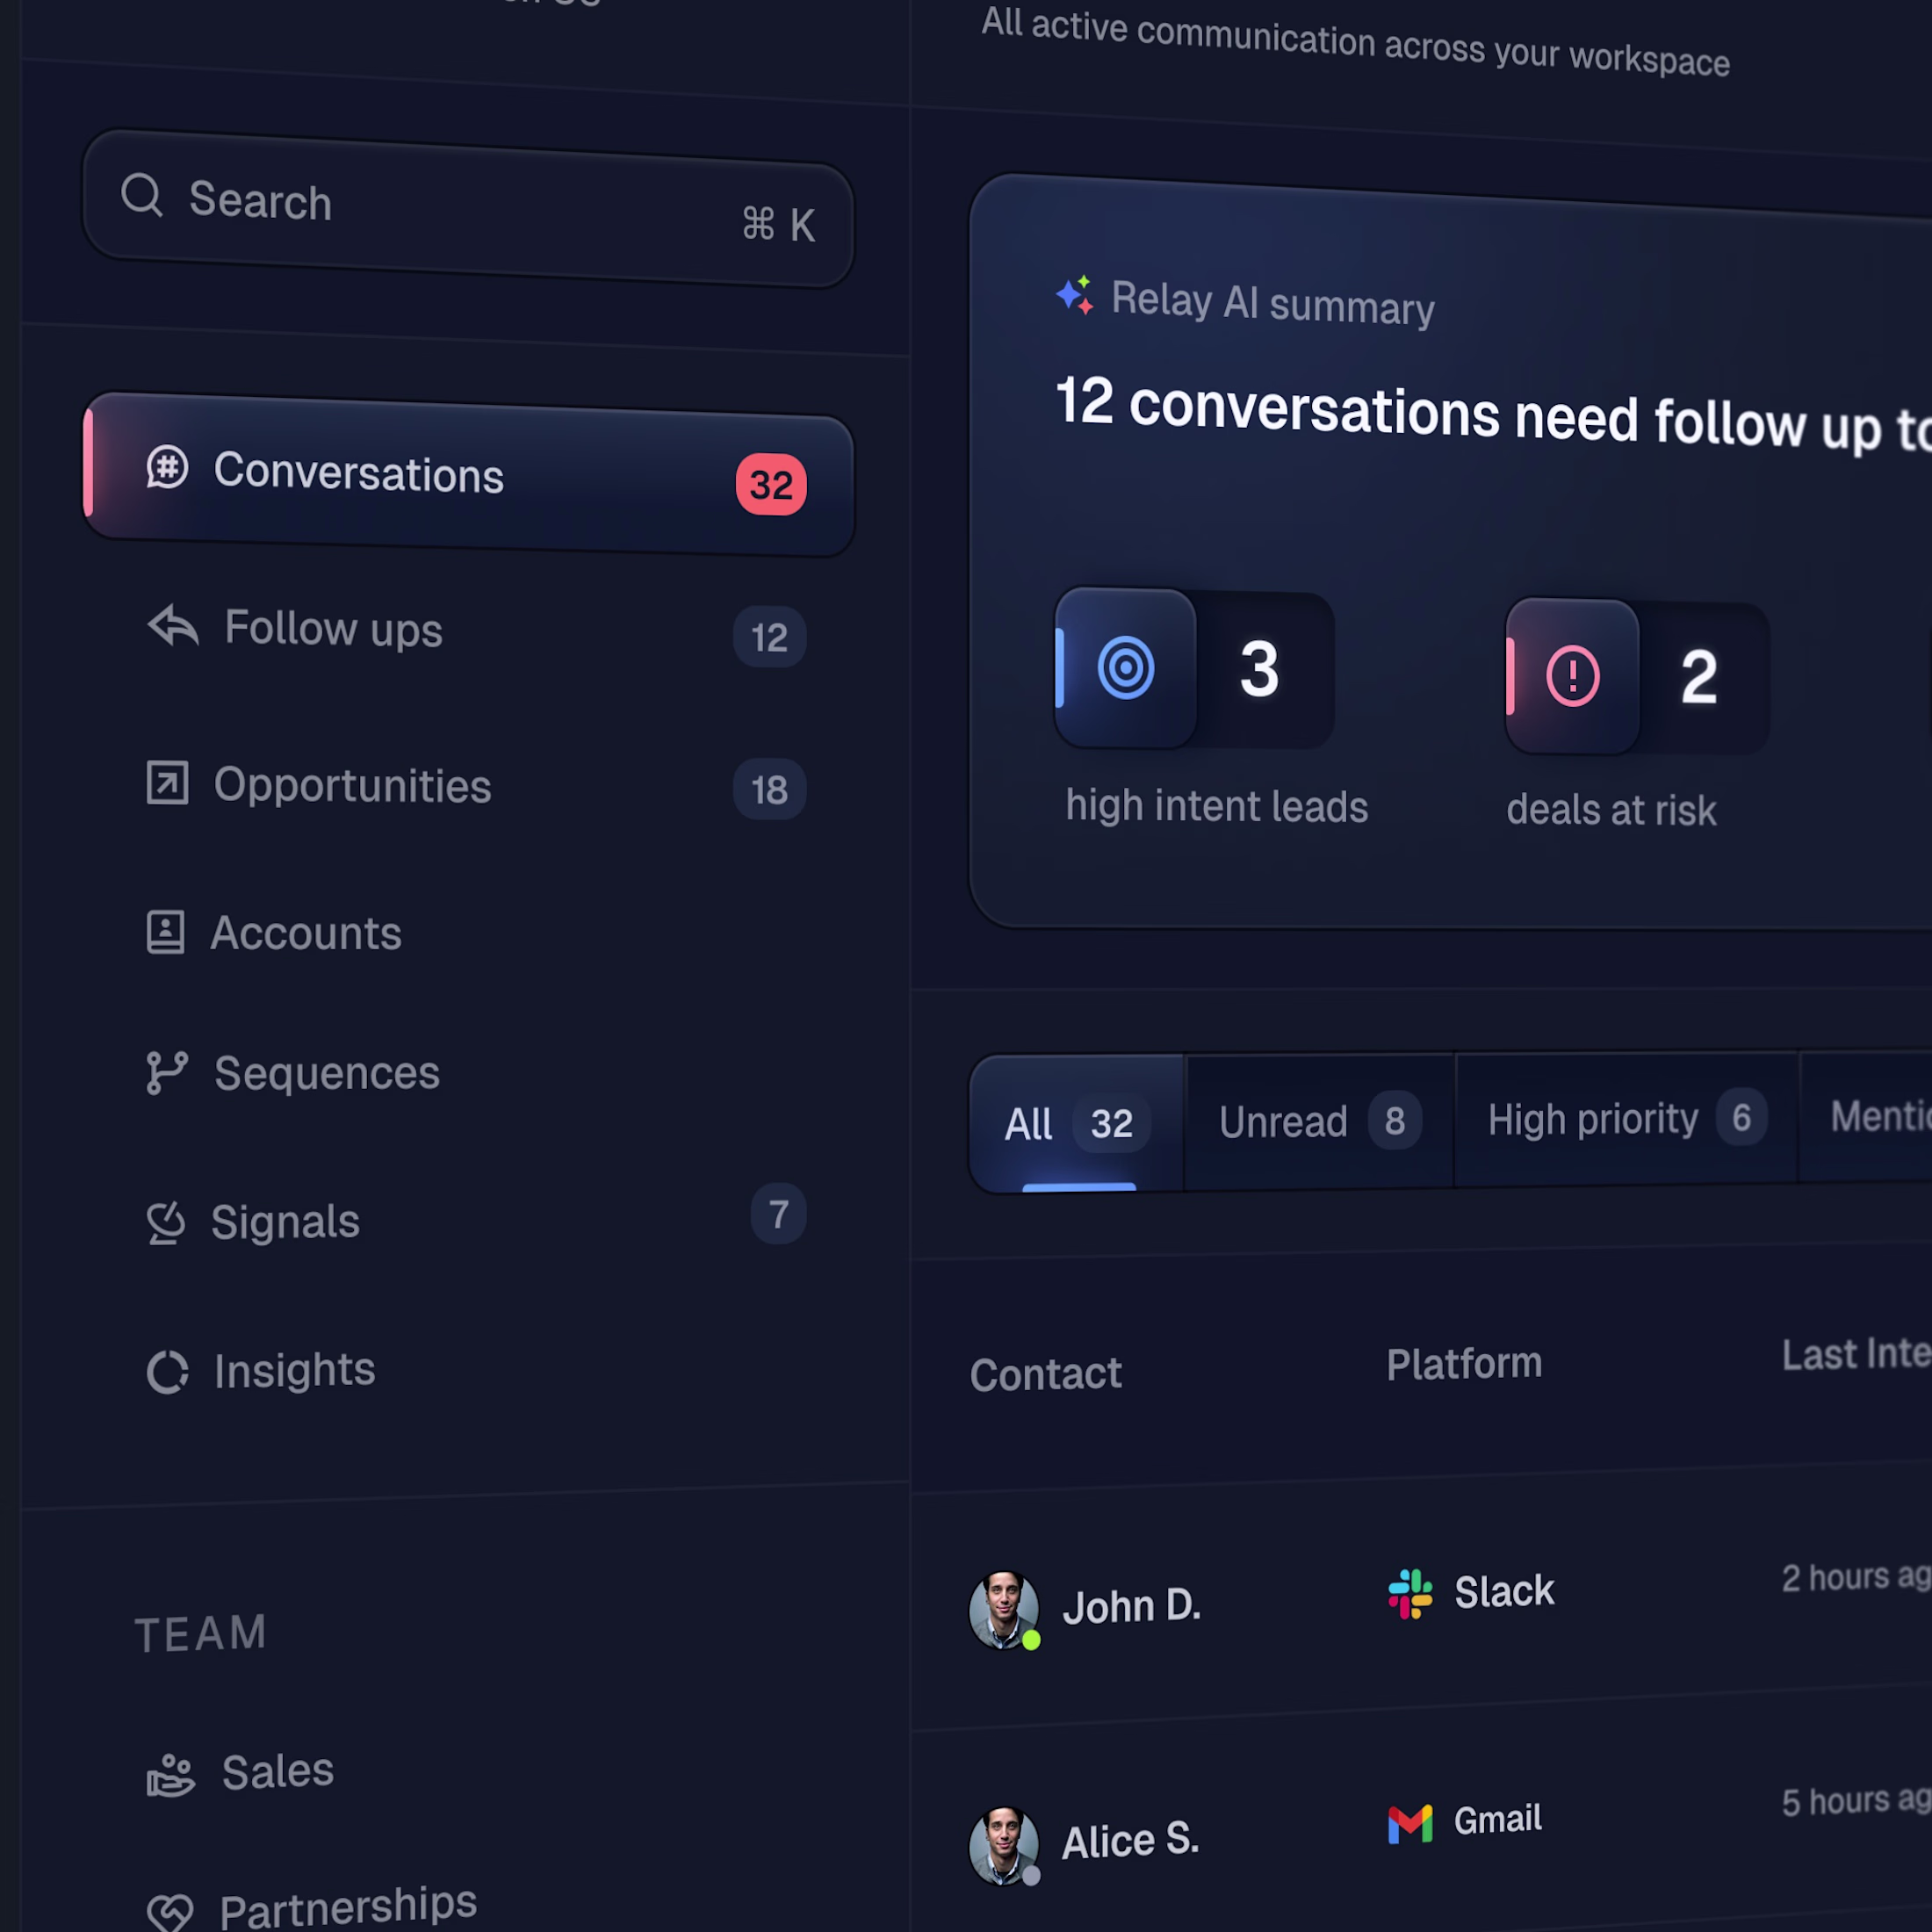The width and height of the screenshot is (1932, 1932).
Task: Click the search magnifier icon
Action: (x=142, y=195)
